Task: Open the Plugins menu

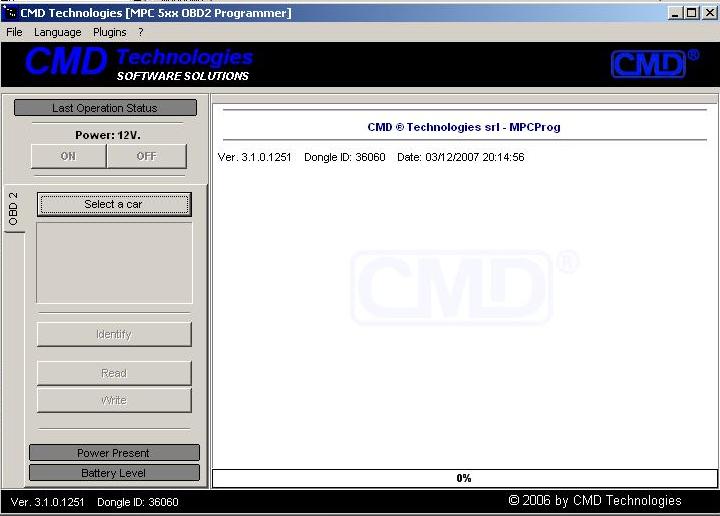Action: (x=110, y=32)
